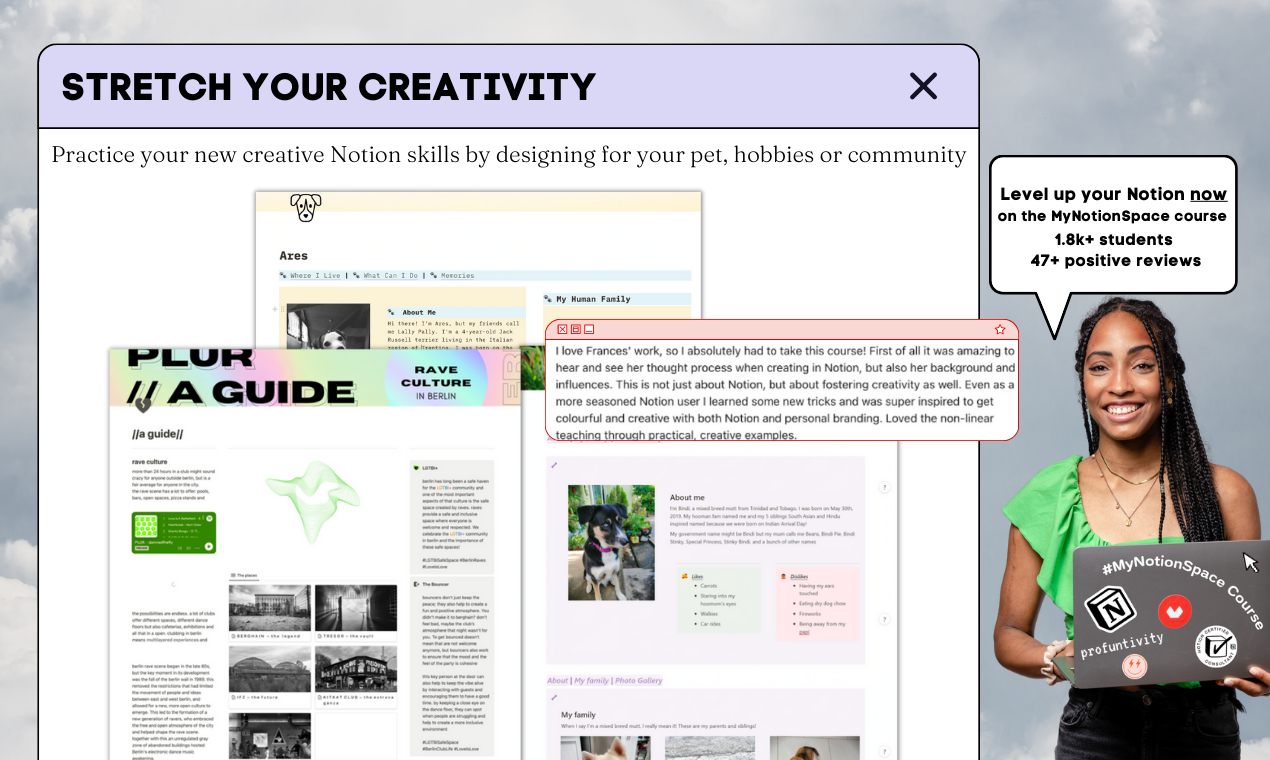Open the About link on Bindi's page

[x=557, y=680]
